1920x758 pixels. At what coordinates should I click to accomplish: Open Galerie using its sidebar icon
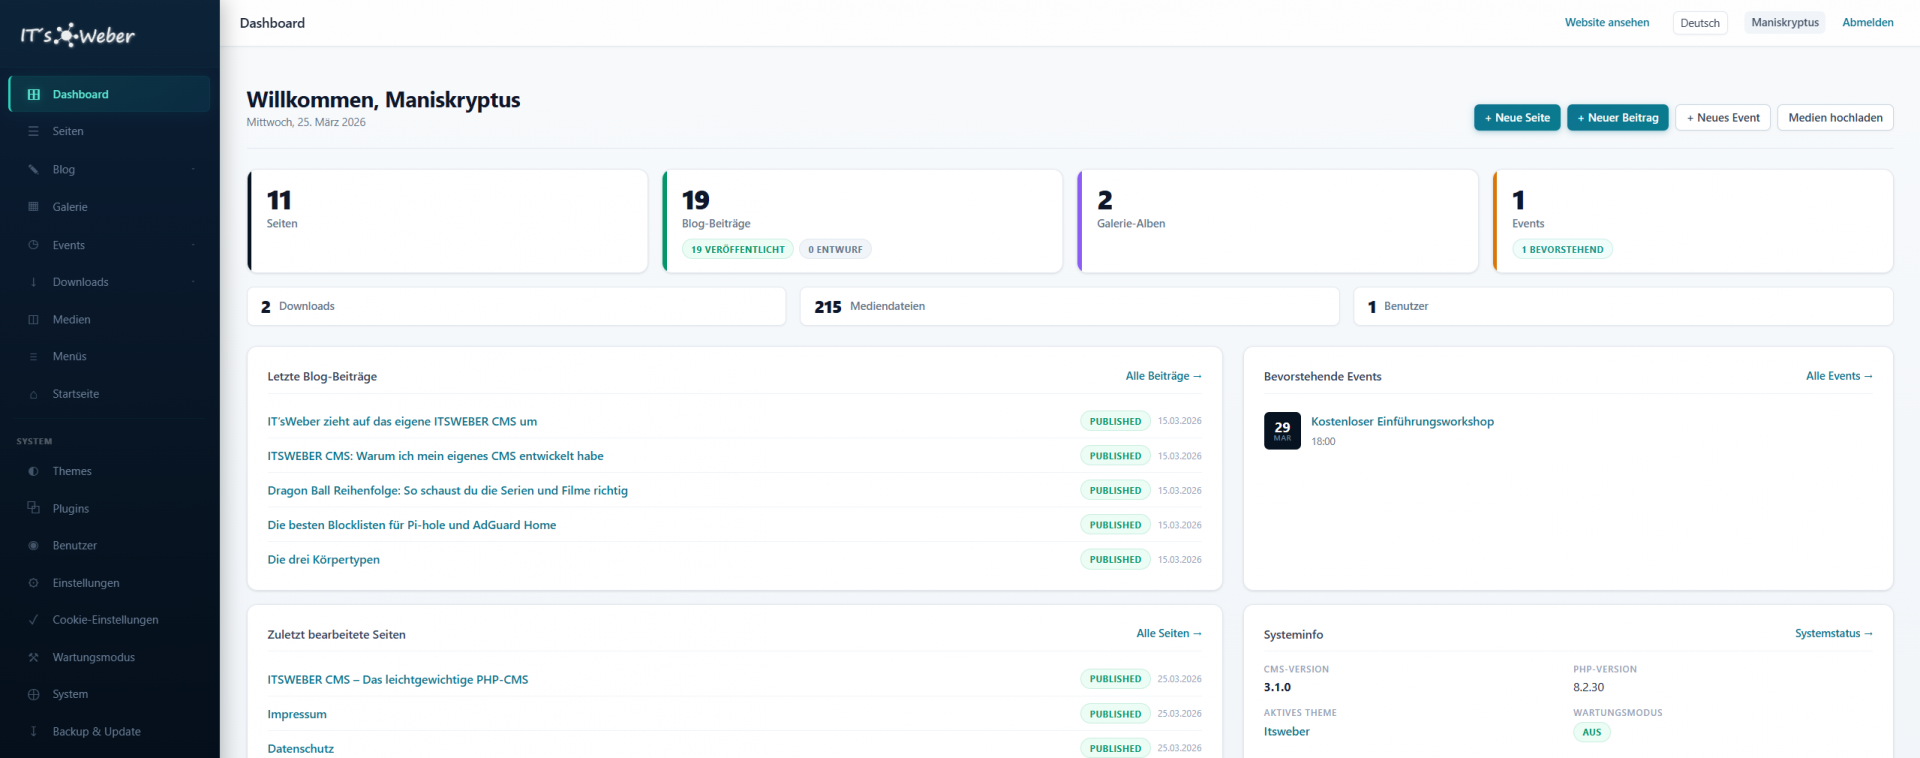pos(33,207)
